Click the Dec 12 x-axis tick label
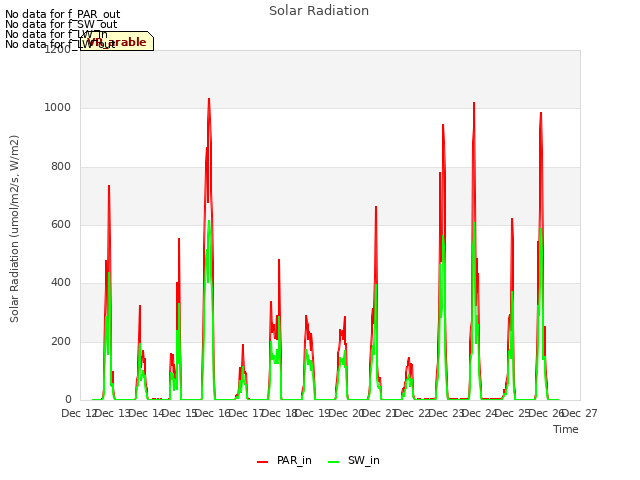Screen dimensions: 640x480 click(79, 413)
